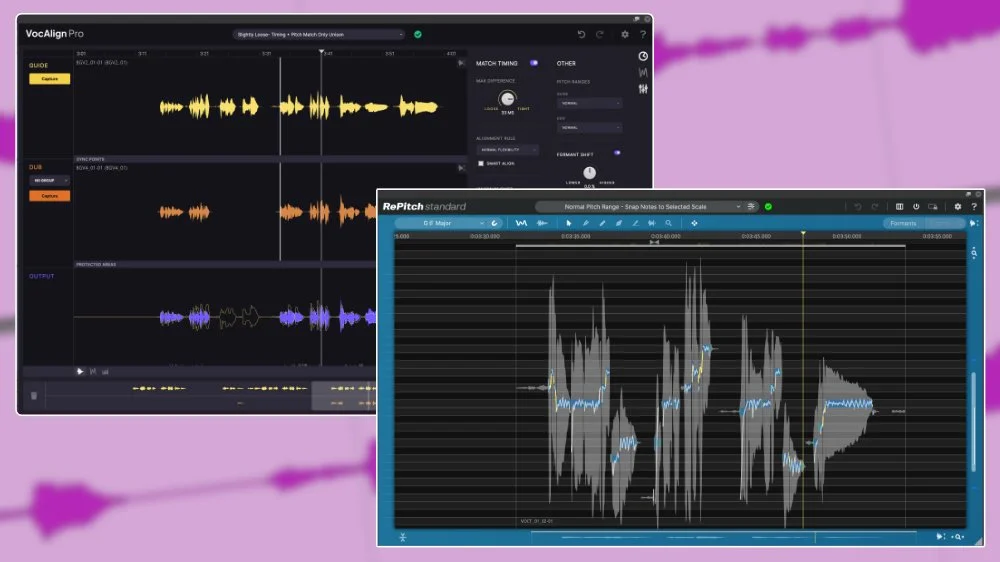Open the G# Major key dropdown

pos(441,223)
